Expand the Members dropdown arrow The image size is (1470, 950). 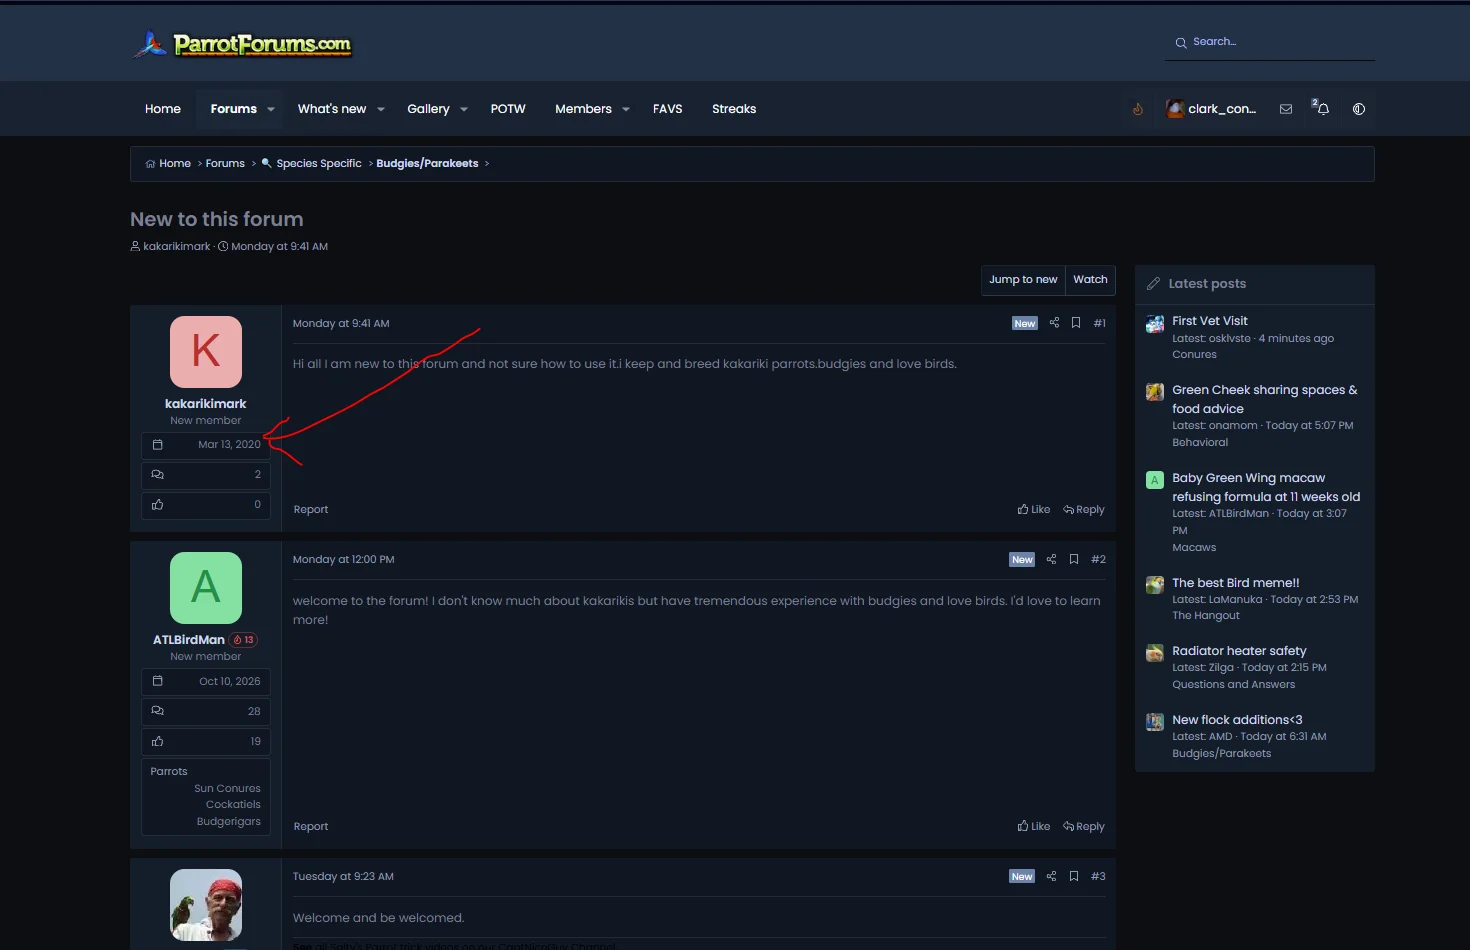pos(626,109)
